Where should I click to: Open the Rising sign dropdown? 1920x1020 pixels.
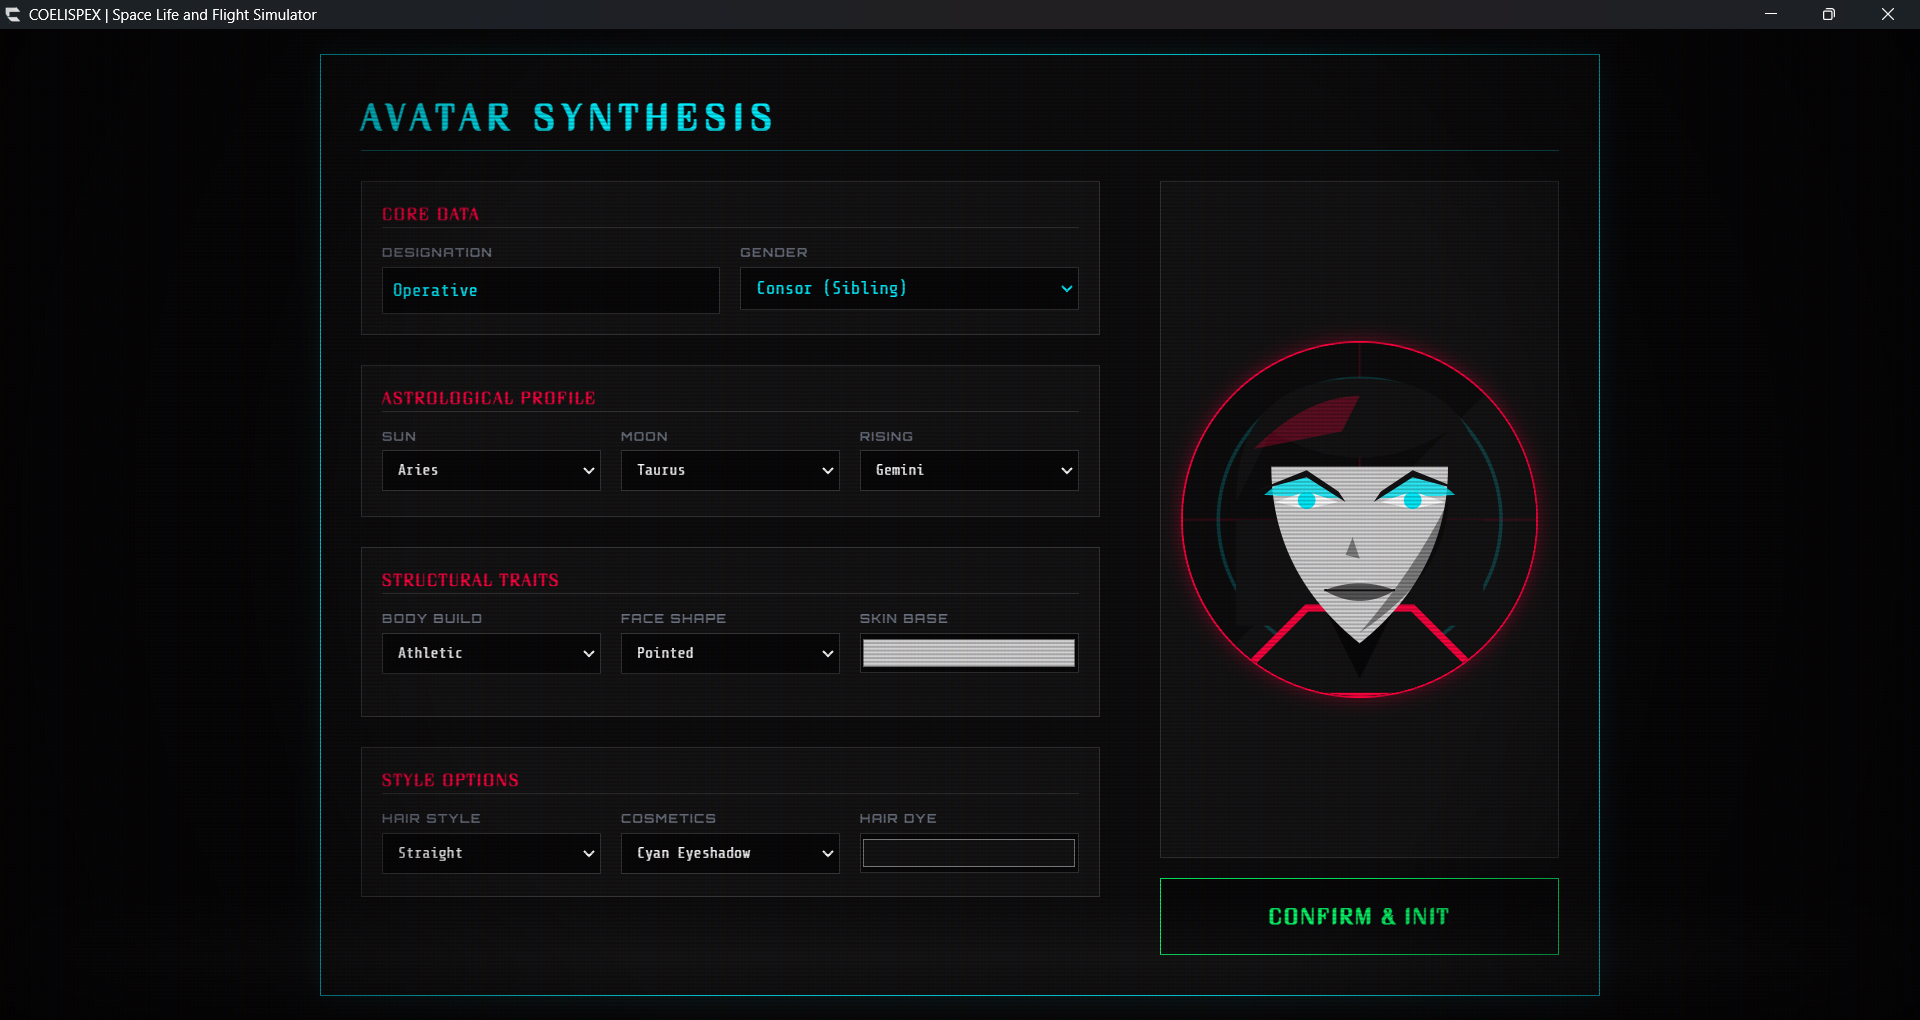coord(969,470)
